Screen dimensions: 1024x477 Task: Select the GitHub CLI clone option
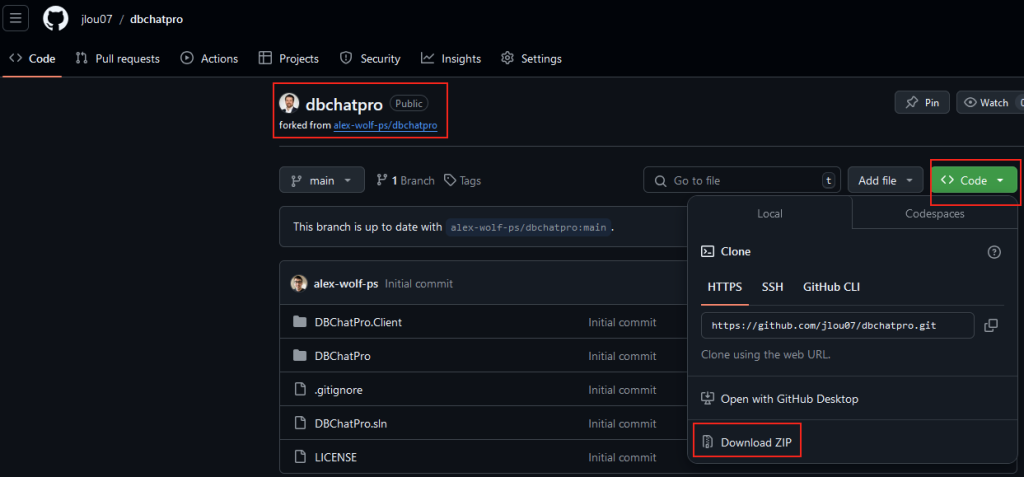831,288
